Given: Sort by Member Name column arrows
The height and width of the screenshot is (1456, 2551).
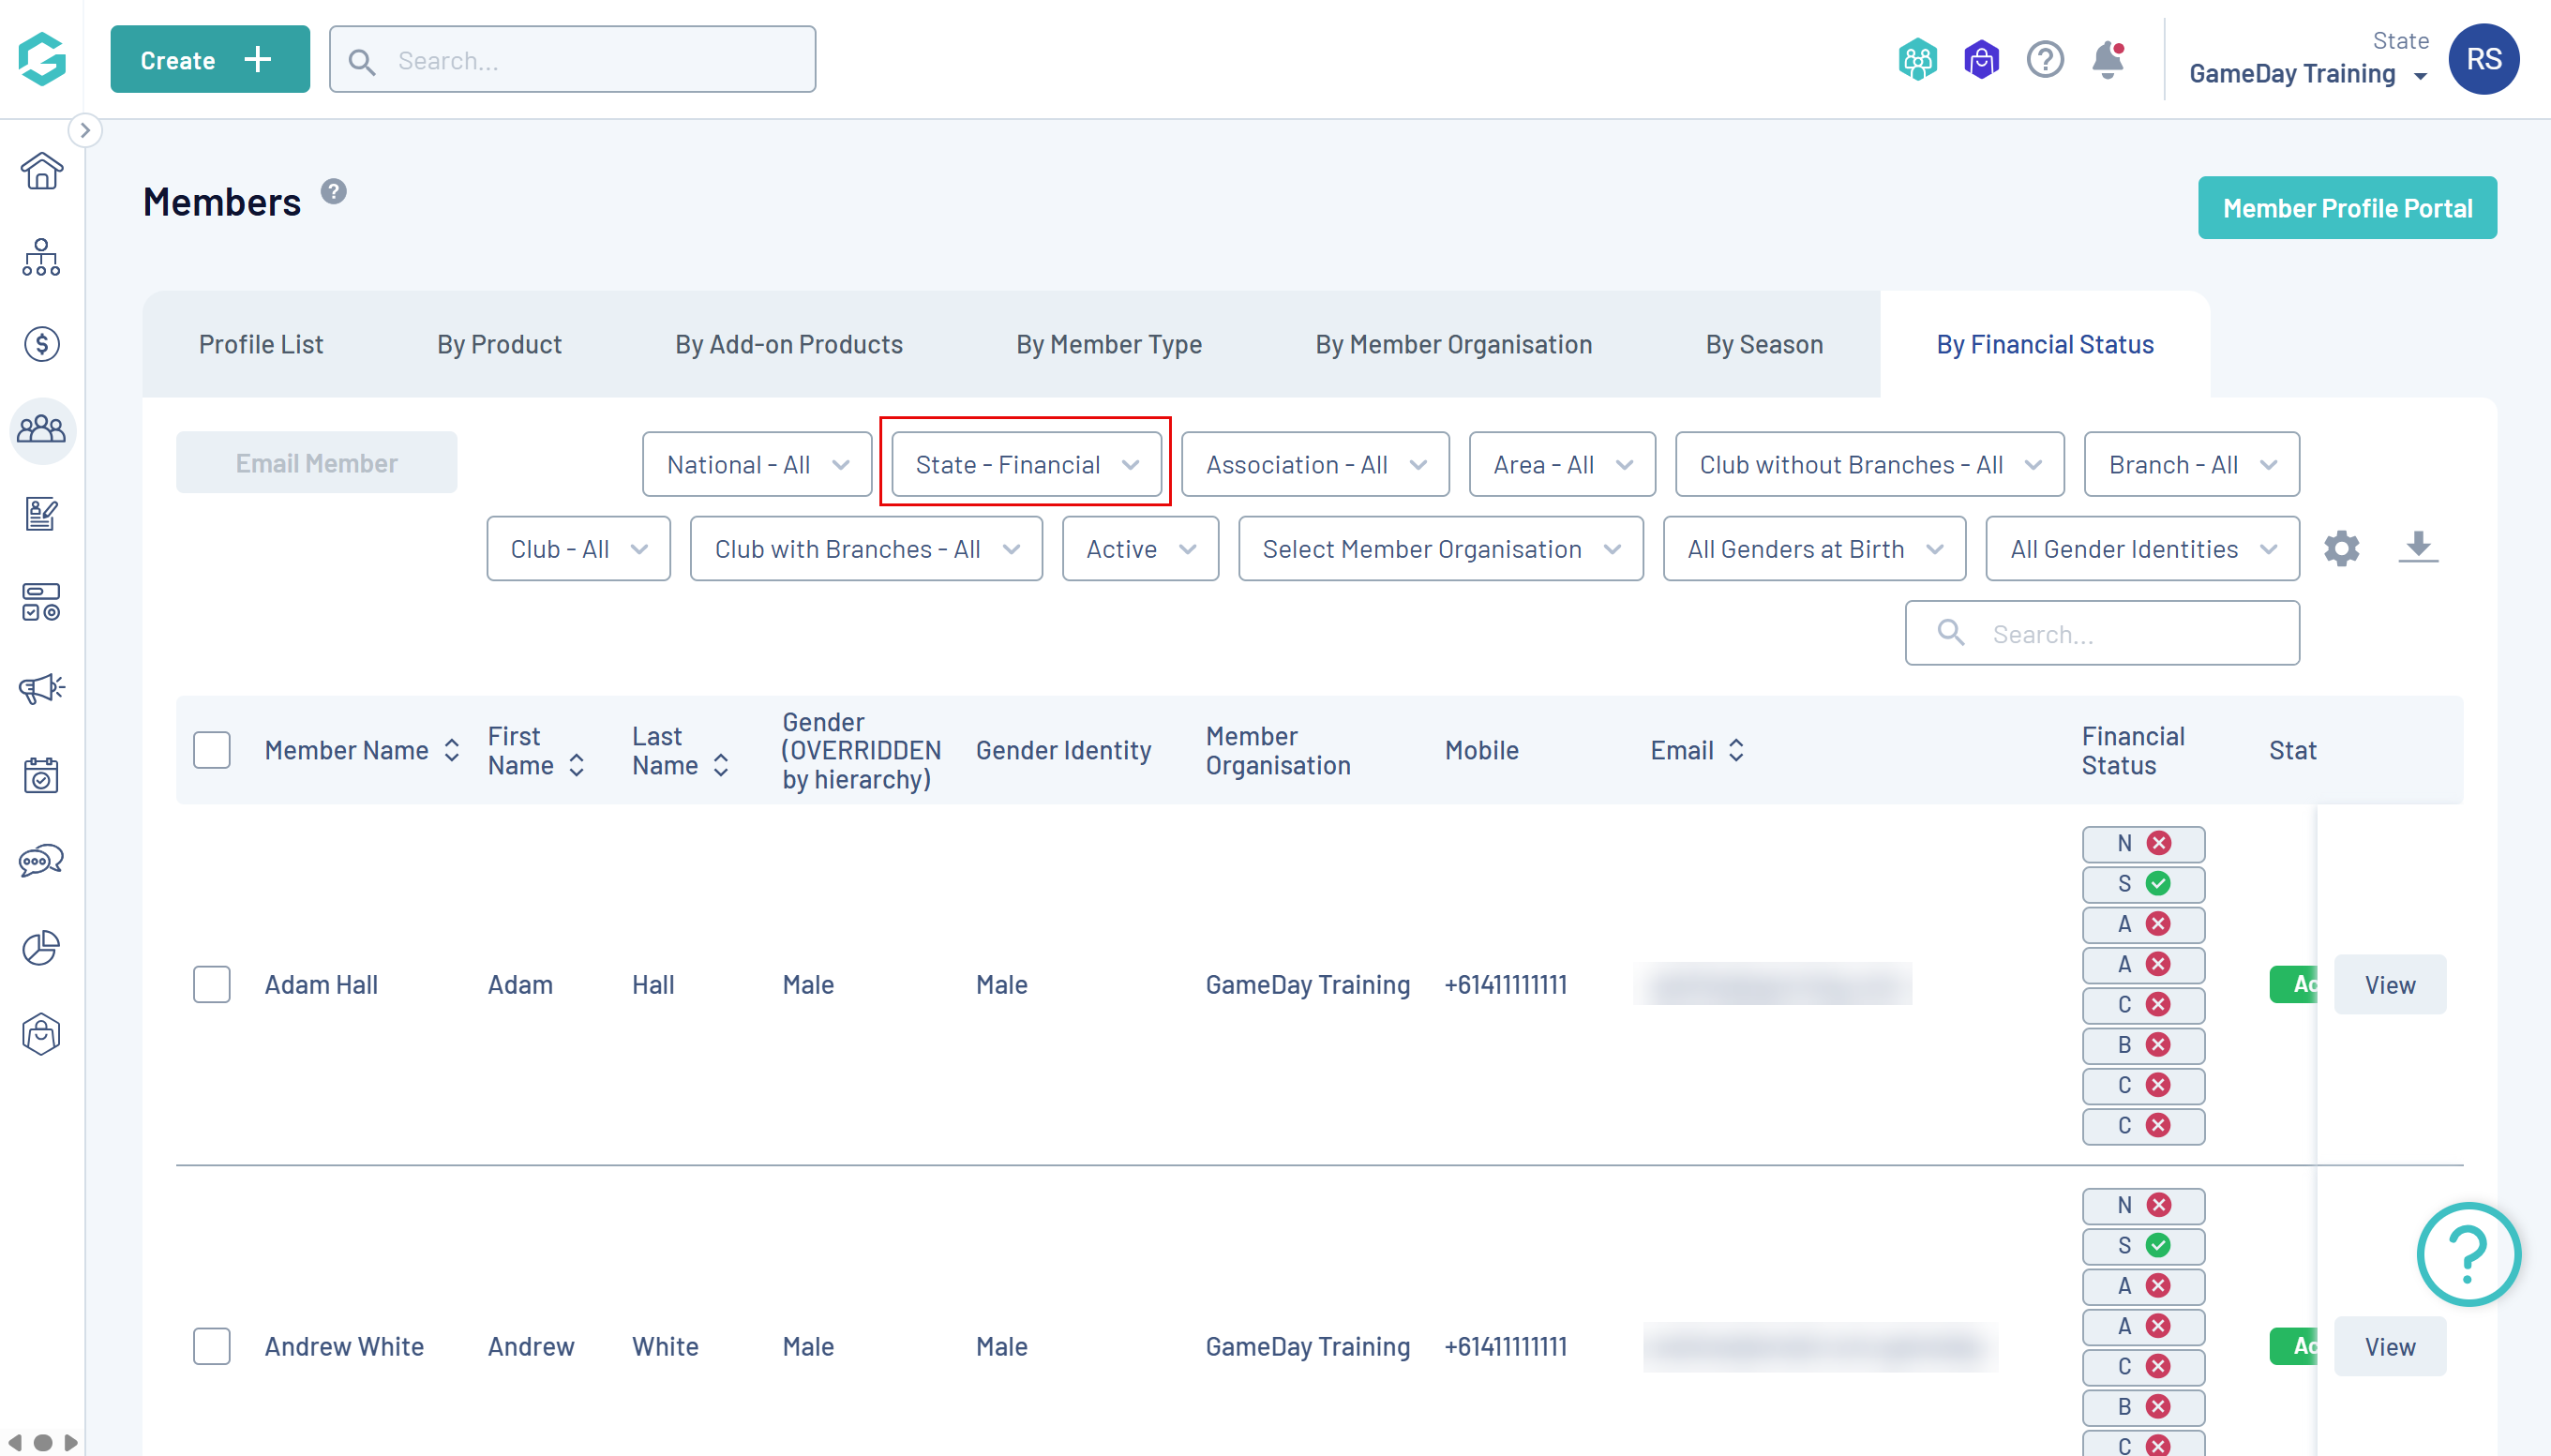Looking at the screenshot, I should [452, 750].
